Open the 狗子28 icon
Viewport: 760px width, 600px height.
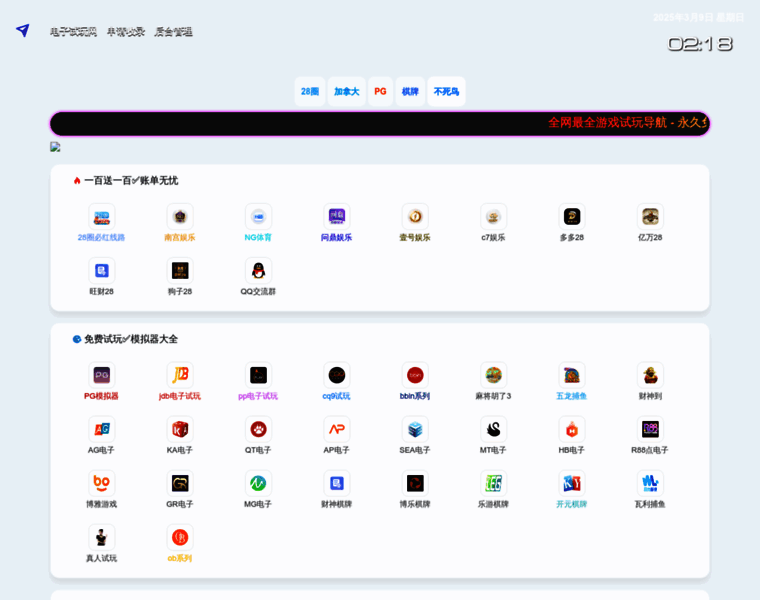point(180,270)
